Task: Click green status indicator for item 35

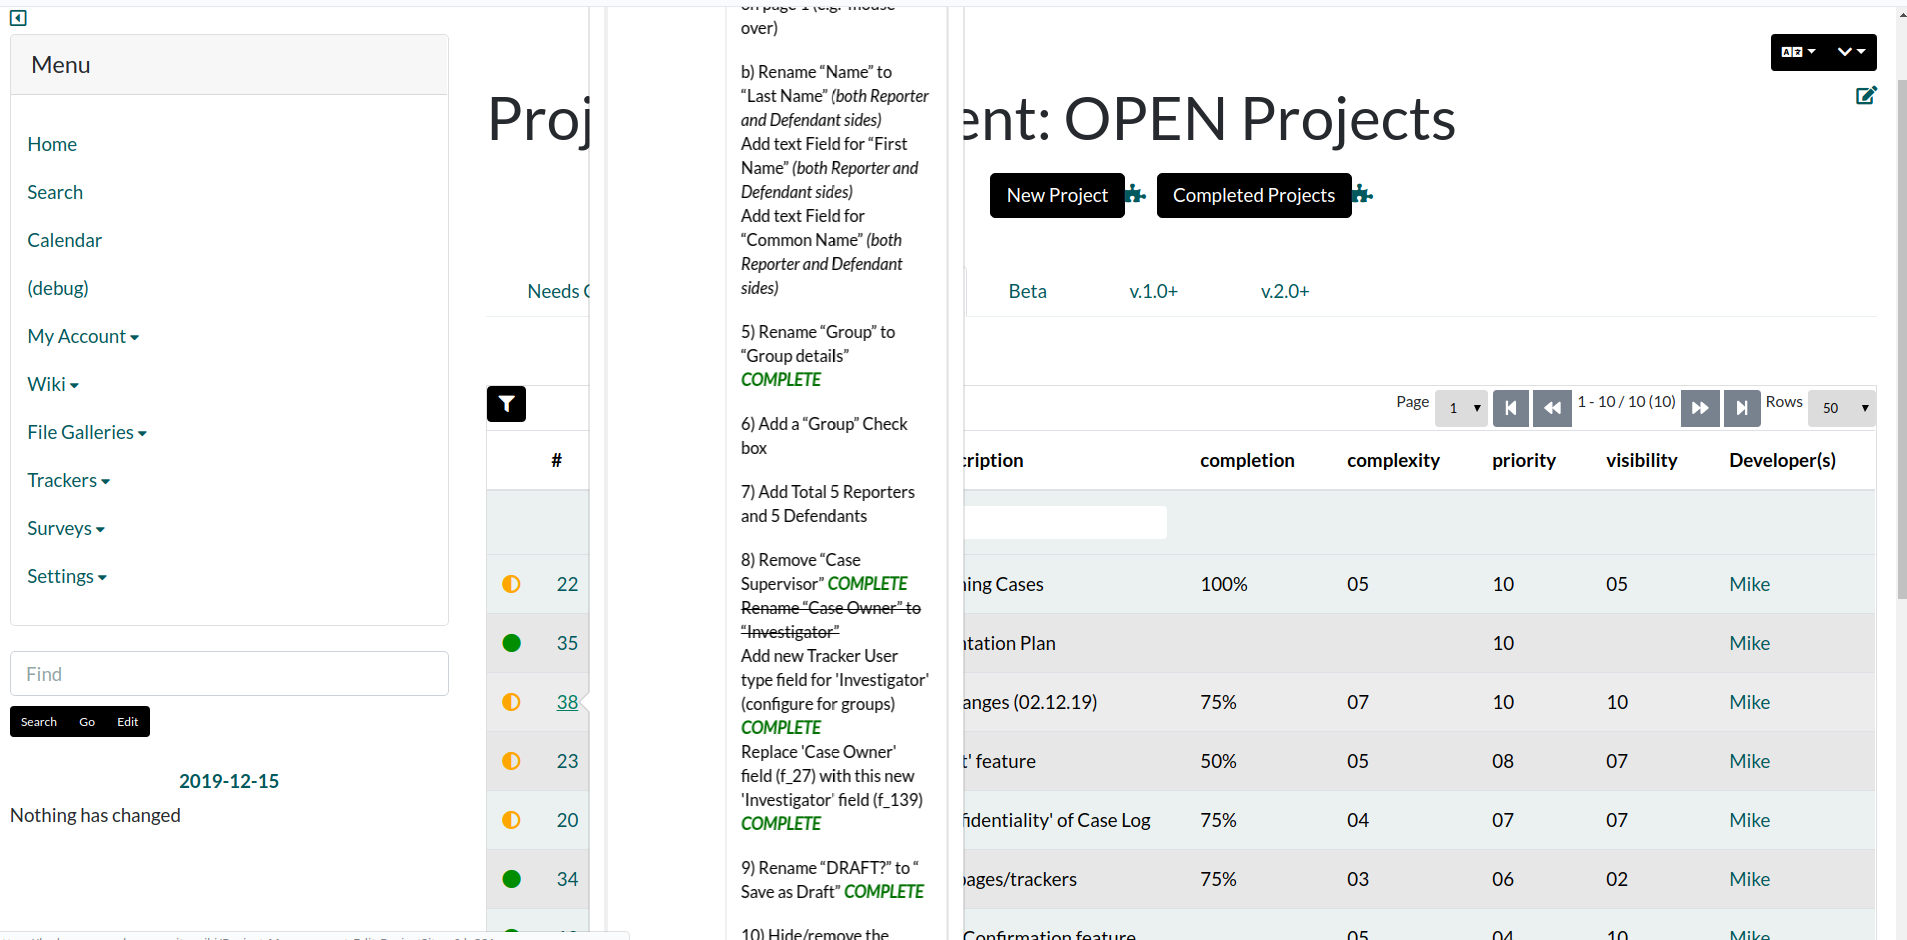Action: tap(511, 643)
